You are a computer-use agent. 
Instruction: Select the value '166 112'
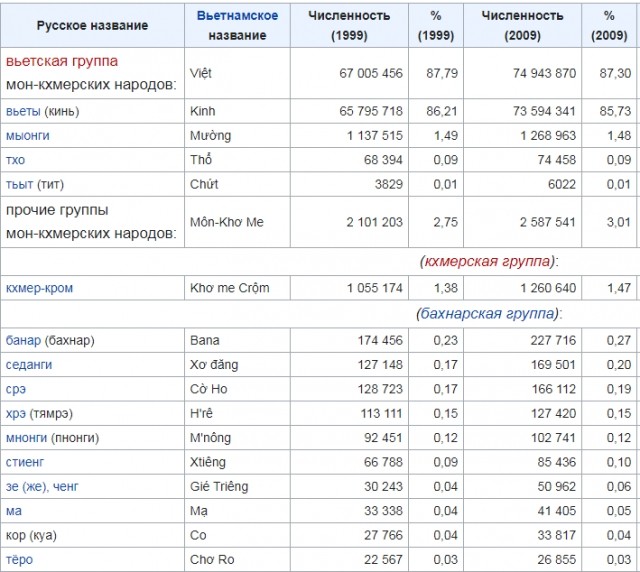(x=553, y=389)
